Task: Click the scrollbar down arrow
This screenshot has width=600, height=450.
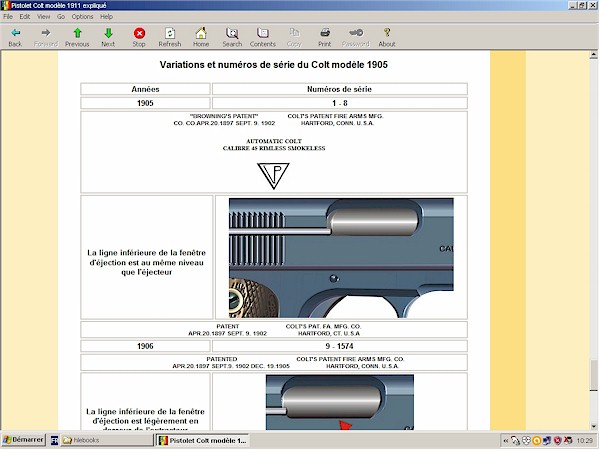Action: pyautogui.click(x=594, y=426)
